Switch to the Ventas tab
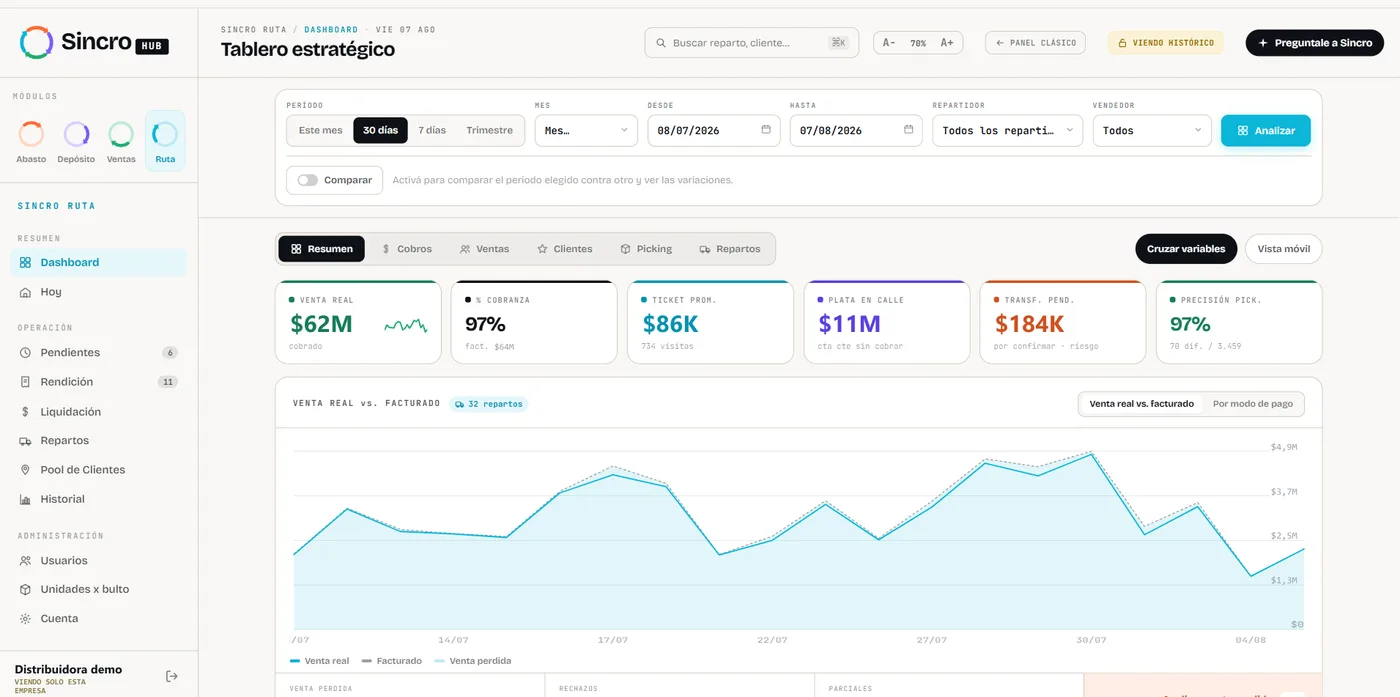This screenshot has width=1400, height=697. tap(484, 249)
